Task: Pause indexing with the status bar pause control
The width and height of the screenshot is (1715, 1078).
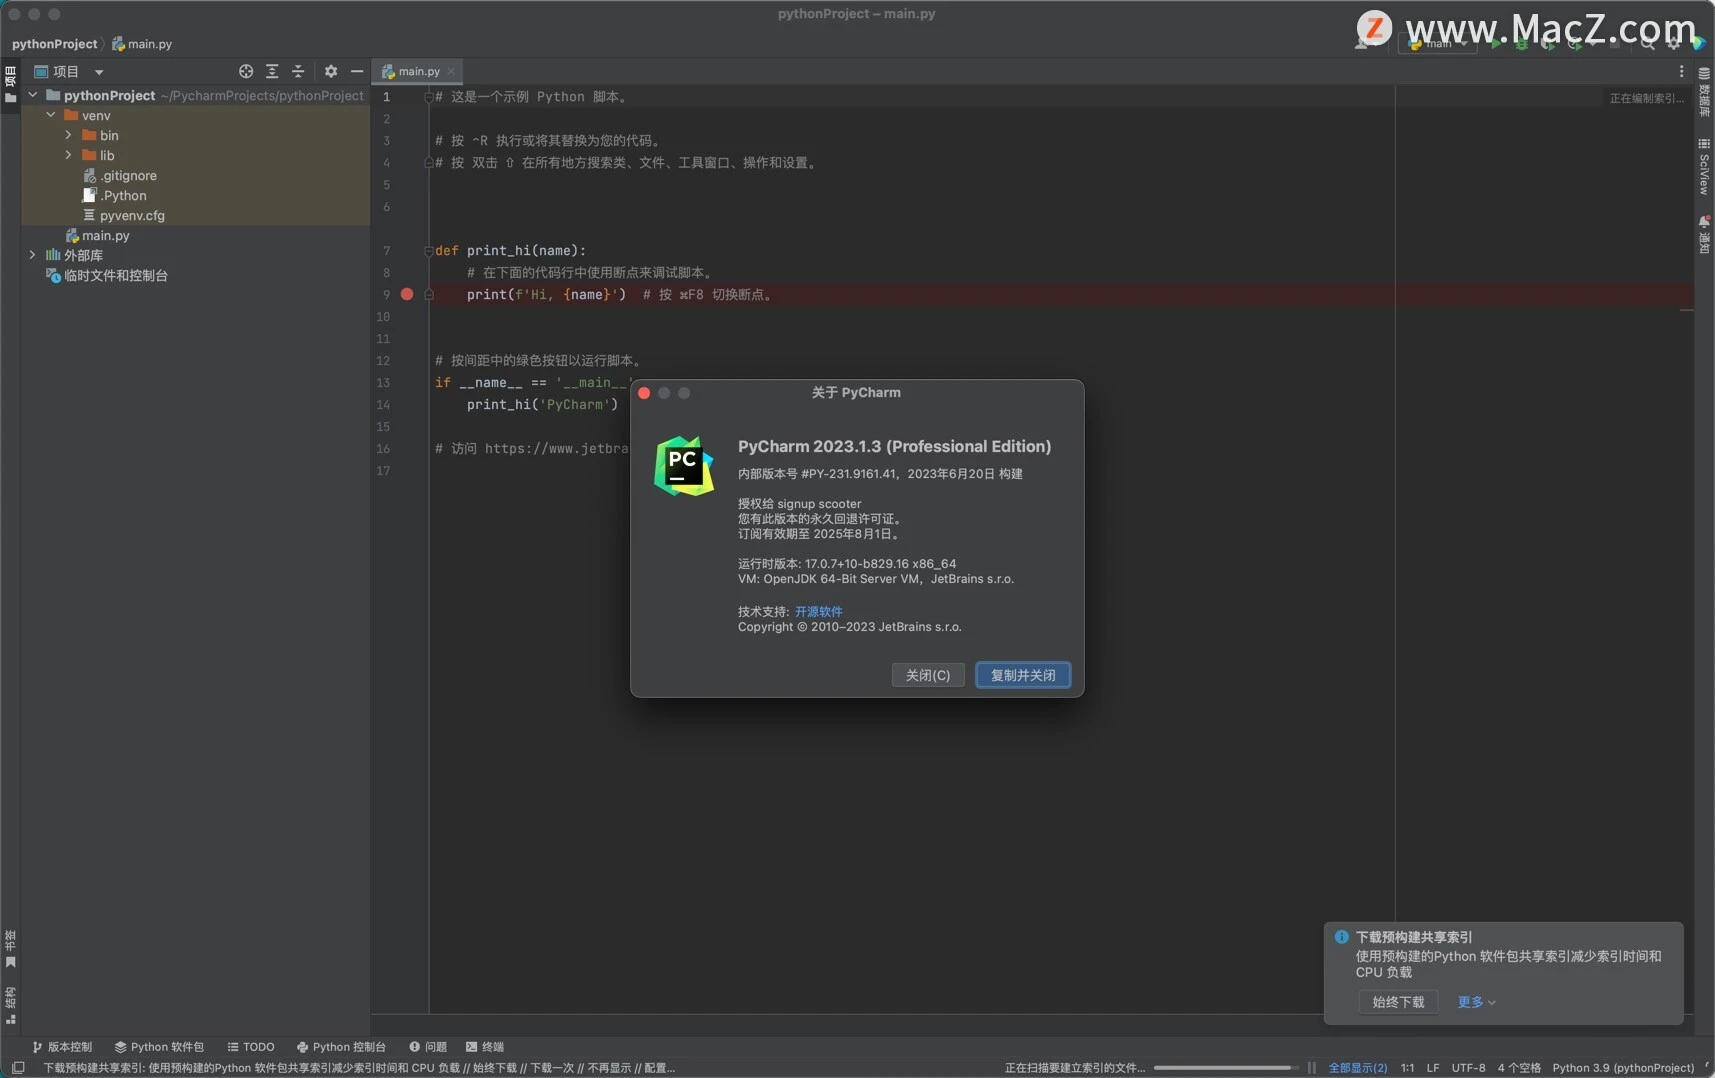Action: (x=1311, y=1068)
